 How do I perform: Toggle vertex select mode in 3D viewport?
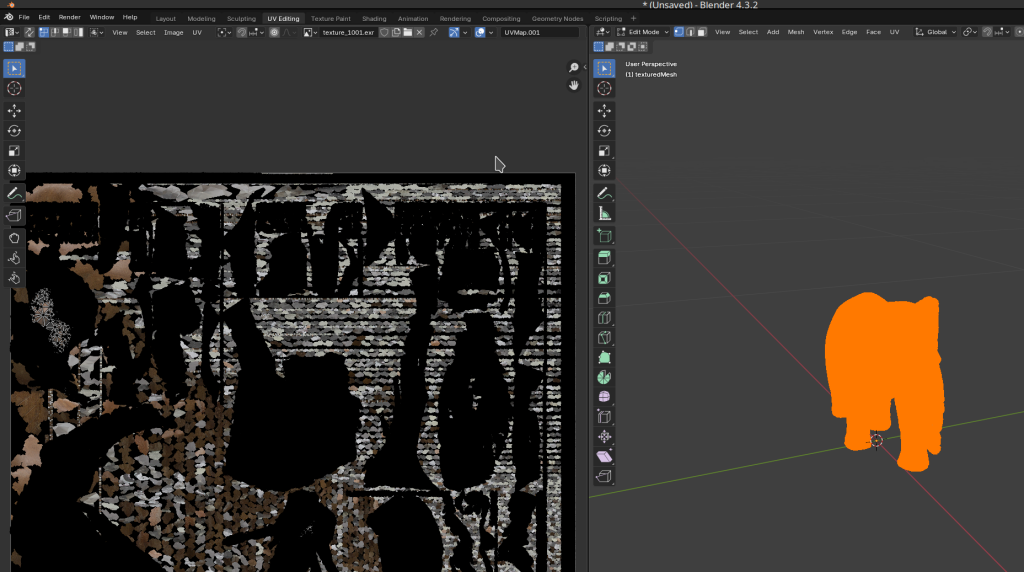point(678,32)
